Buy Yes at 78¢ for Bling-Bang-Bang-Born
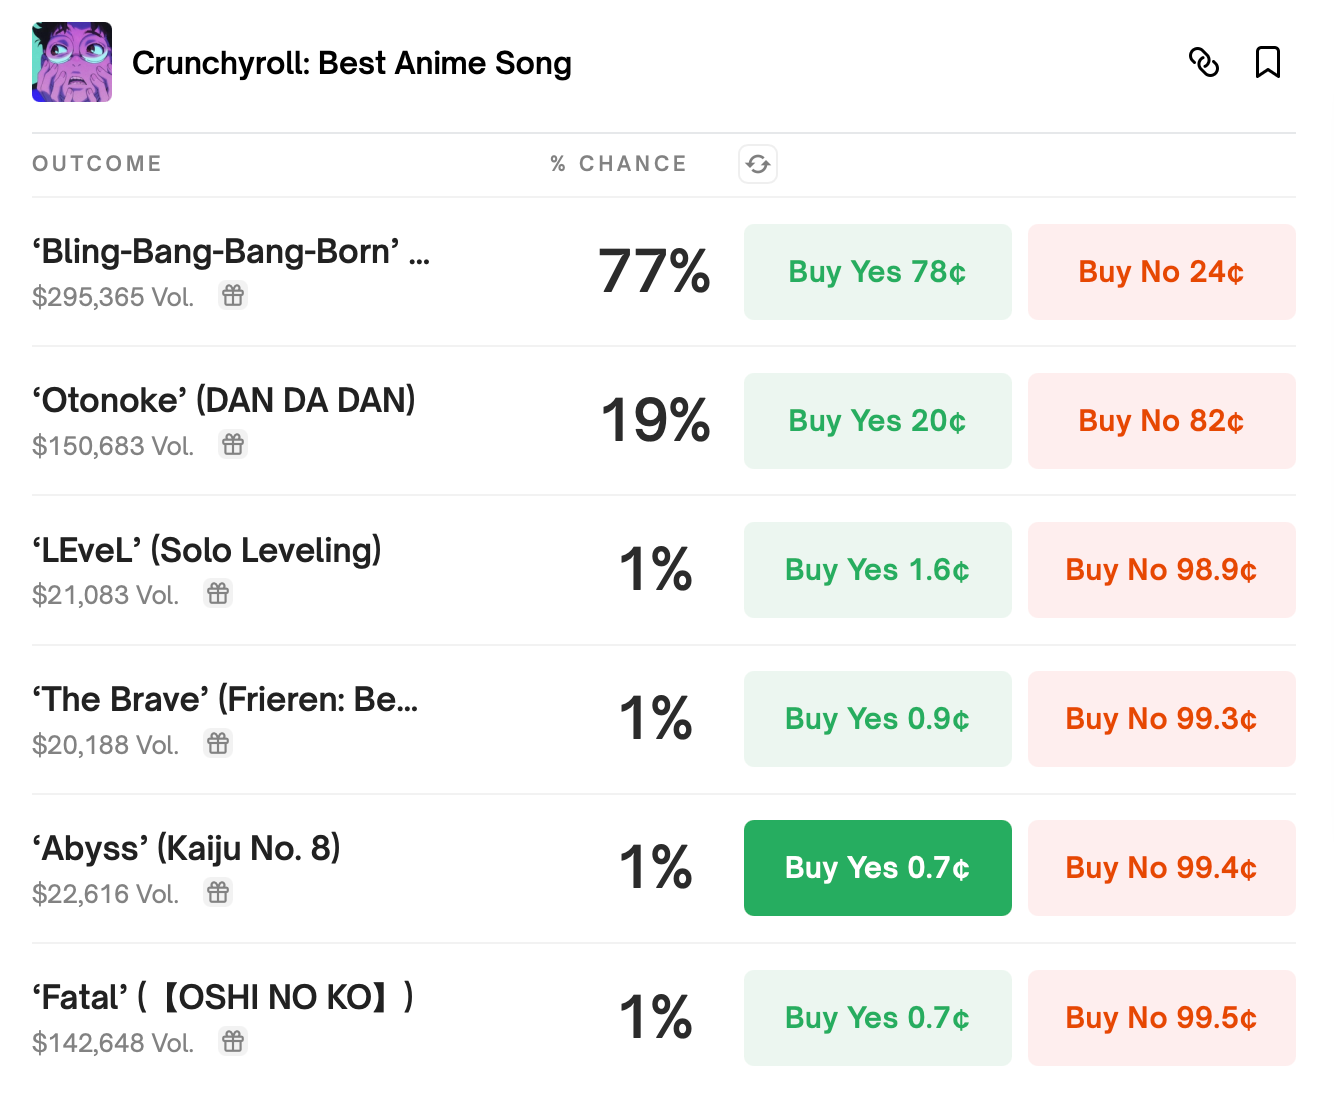The width and height of the screenshot is (1334, 1118). point(877,272)
